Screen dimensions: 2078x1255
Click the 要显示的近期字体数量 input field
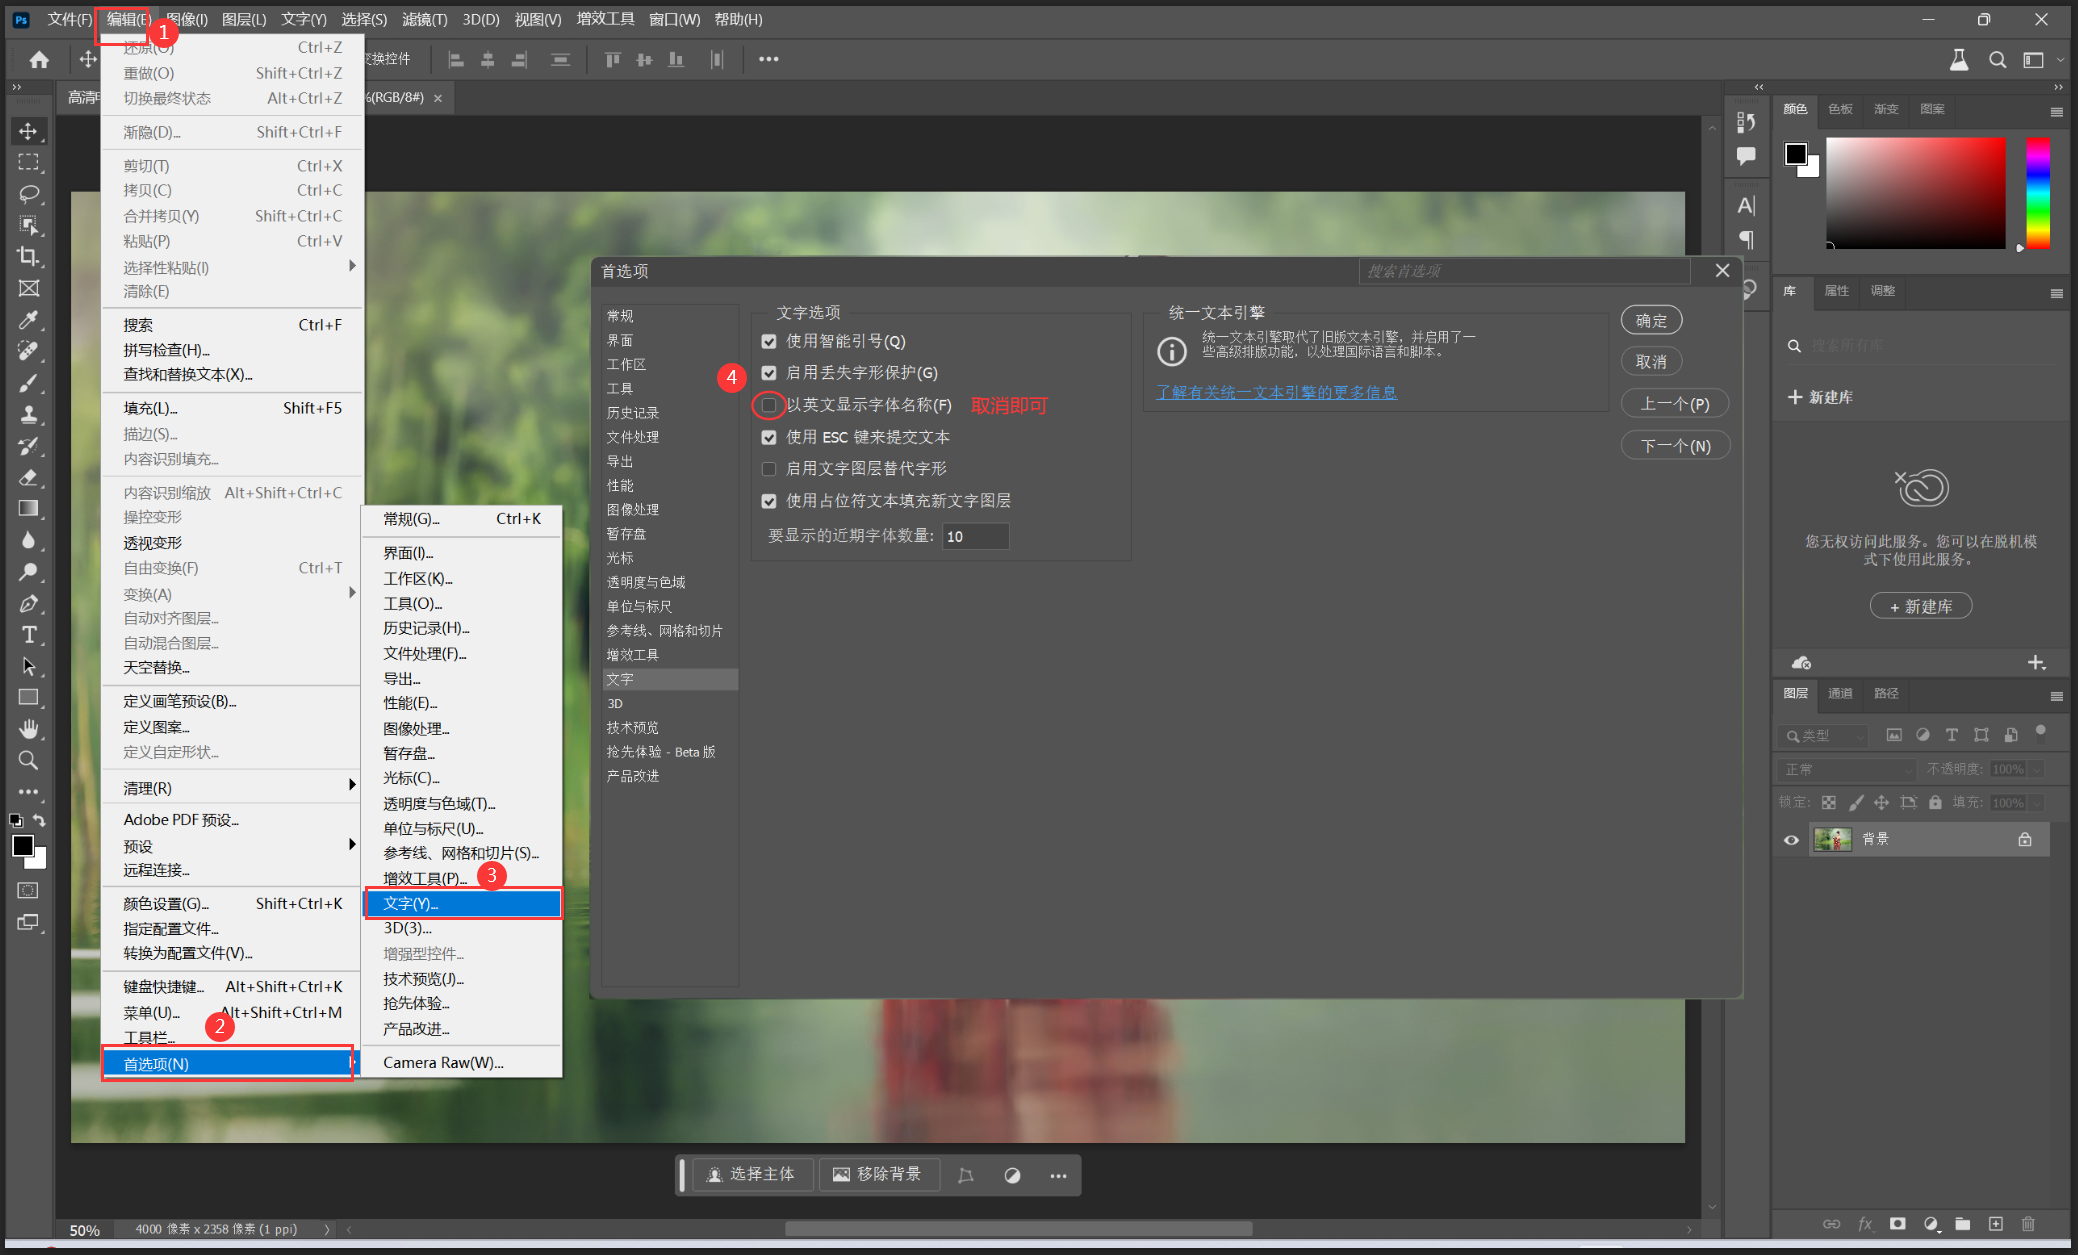(975, 536)
